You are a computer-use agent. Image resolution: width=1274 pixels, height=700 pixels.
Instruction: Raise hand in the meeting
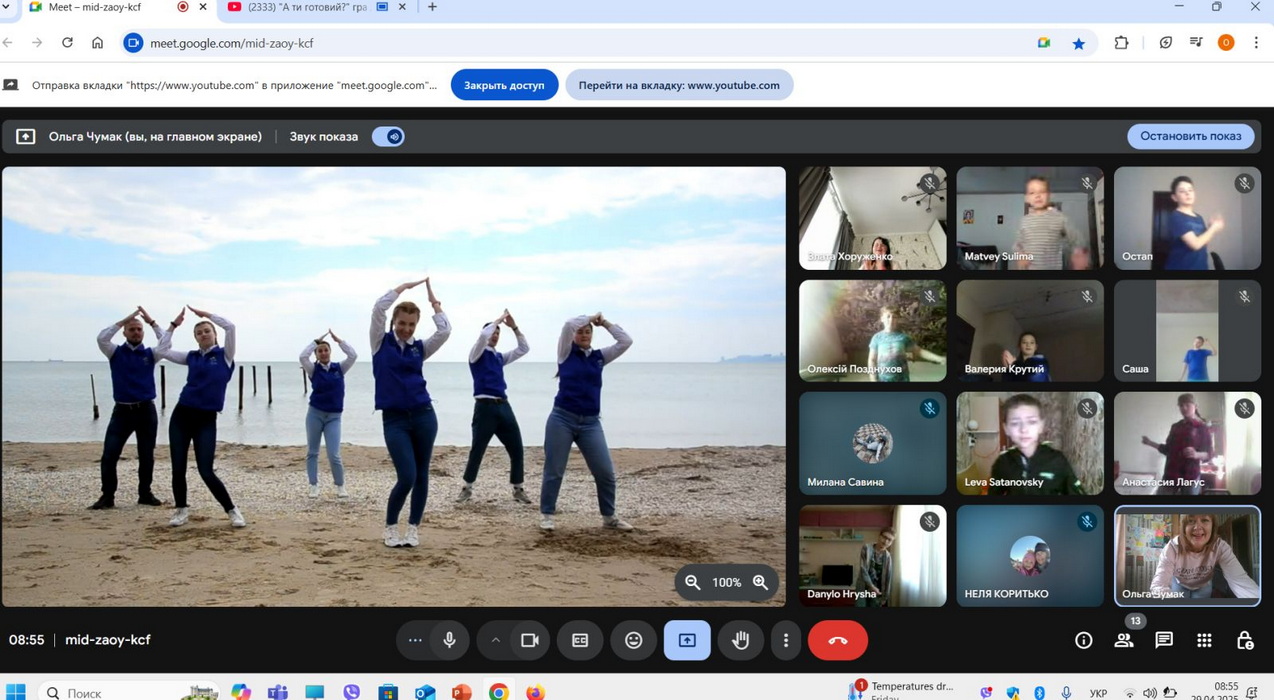(740, 640)
